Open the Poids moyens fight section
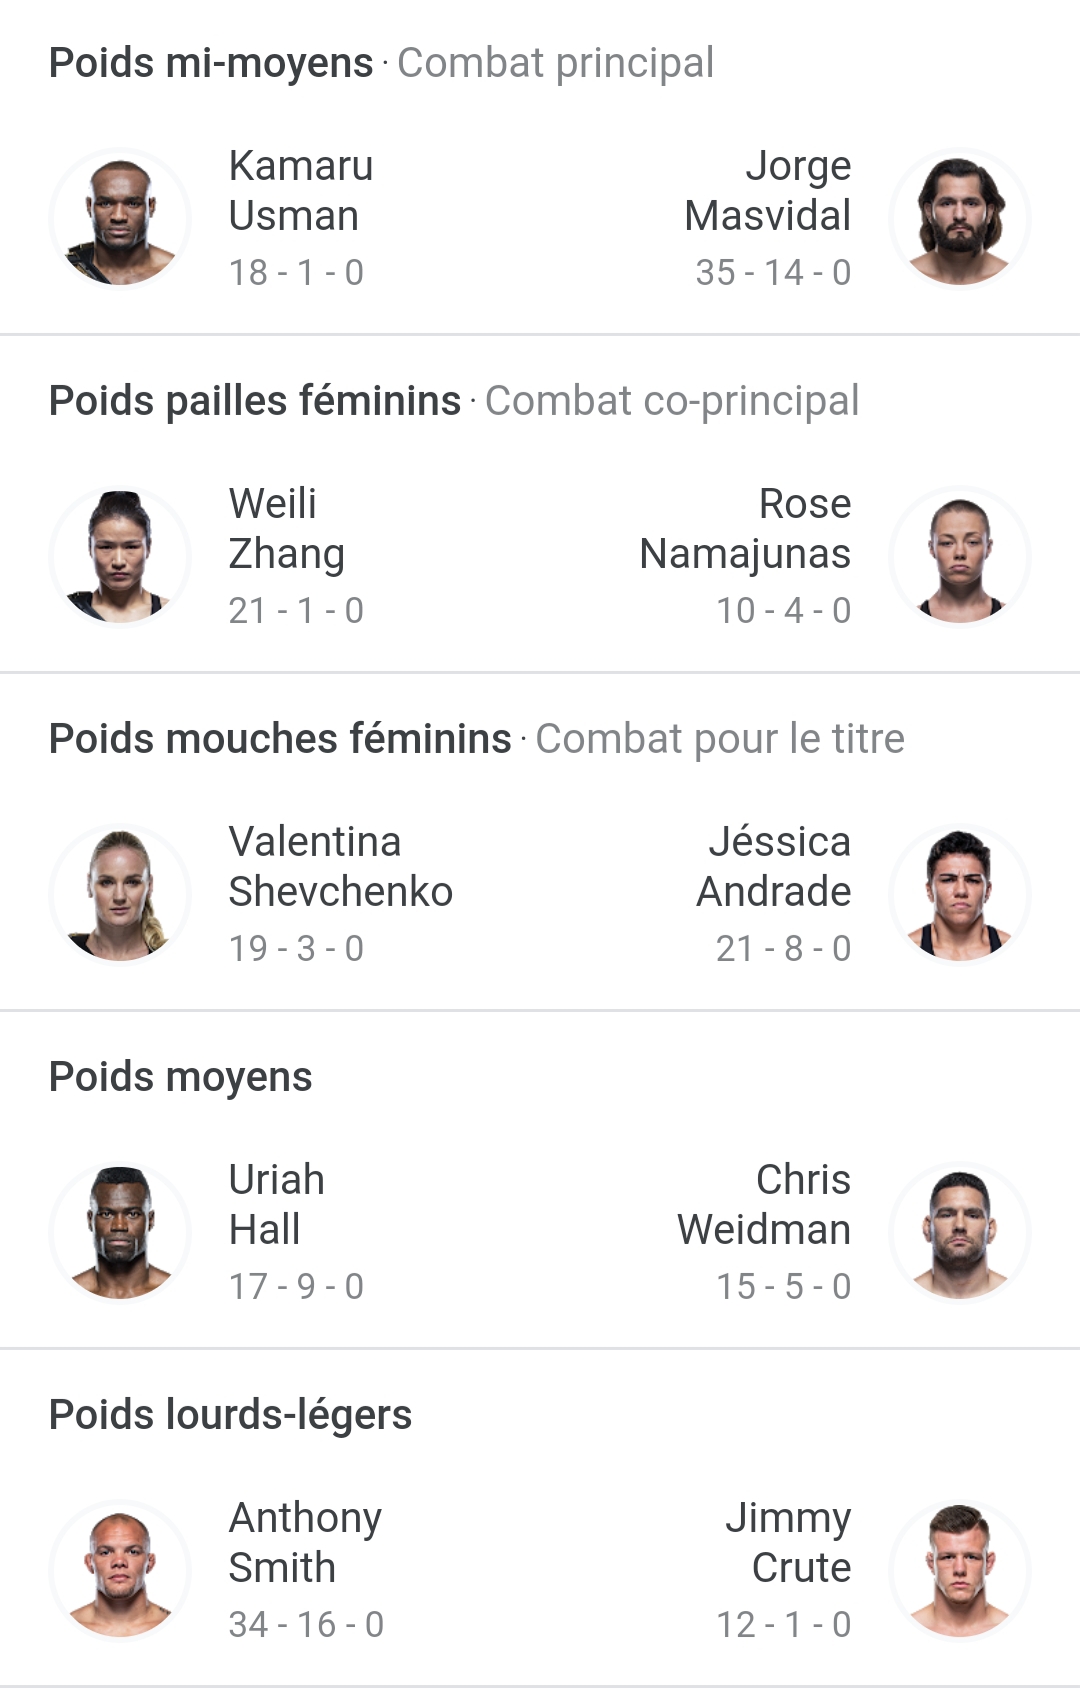This screenshot has height=1696, width=1080. click(x=181, y=1077)
